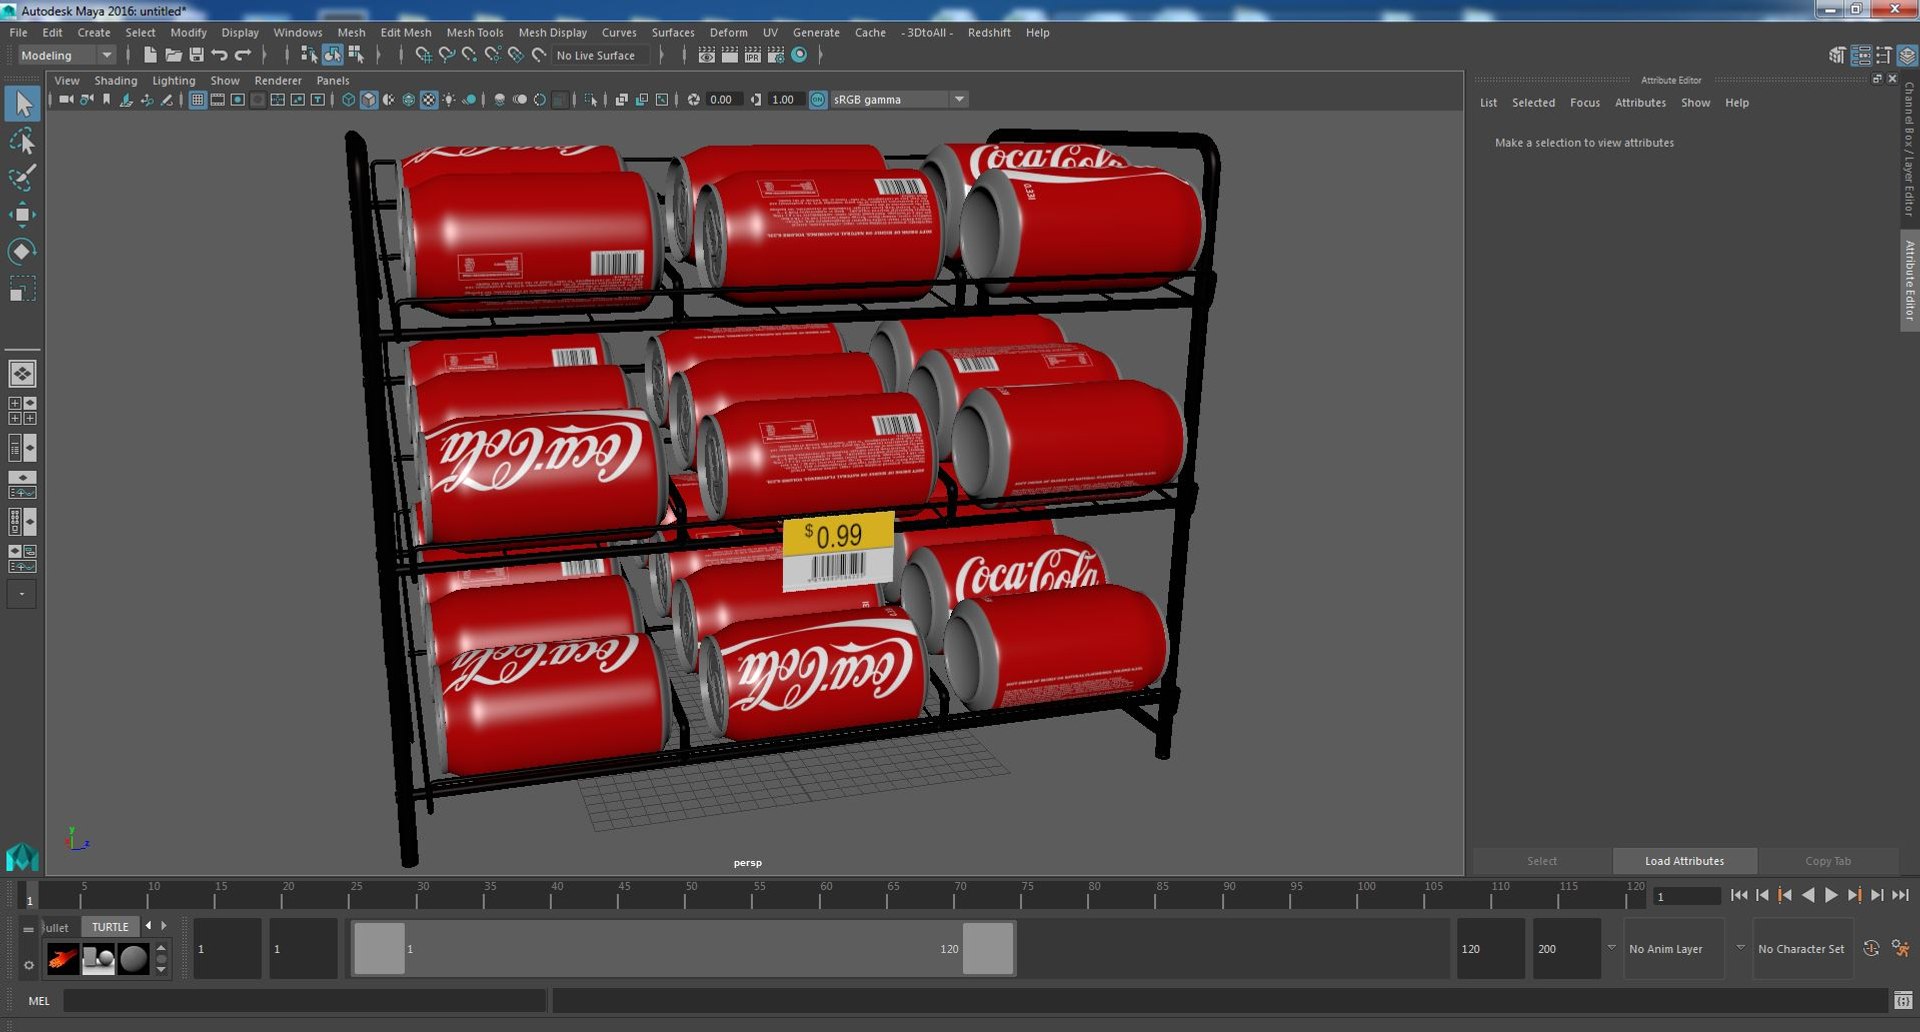
Task: Choose the Paint Selection tool
Action: point(22,178)
